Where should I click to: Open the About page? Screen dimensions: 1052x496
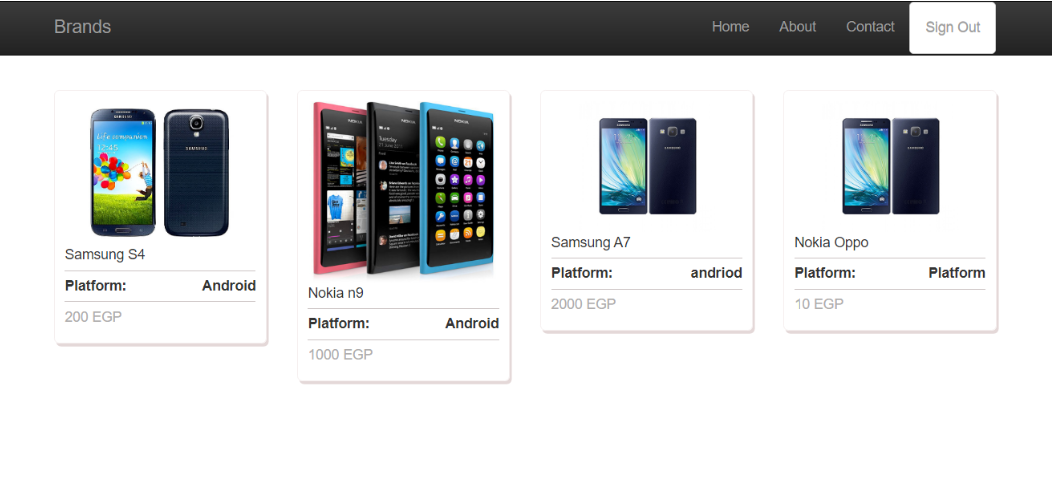pyautogui.click(x=797, y=27)
